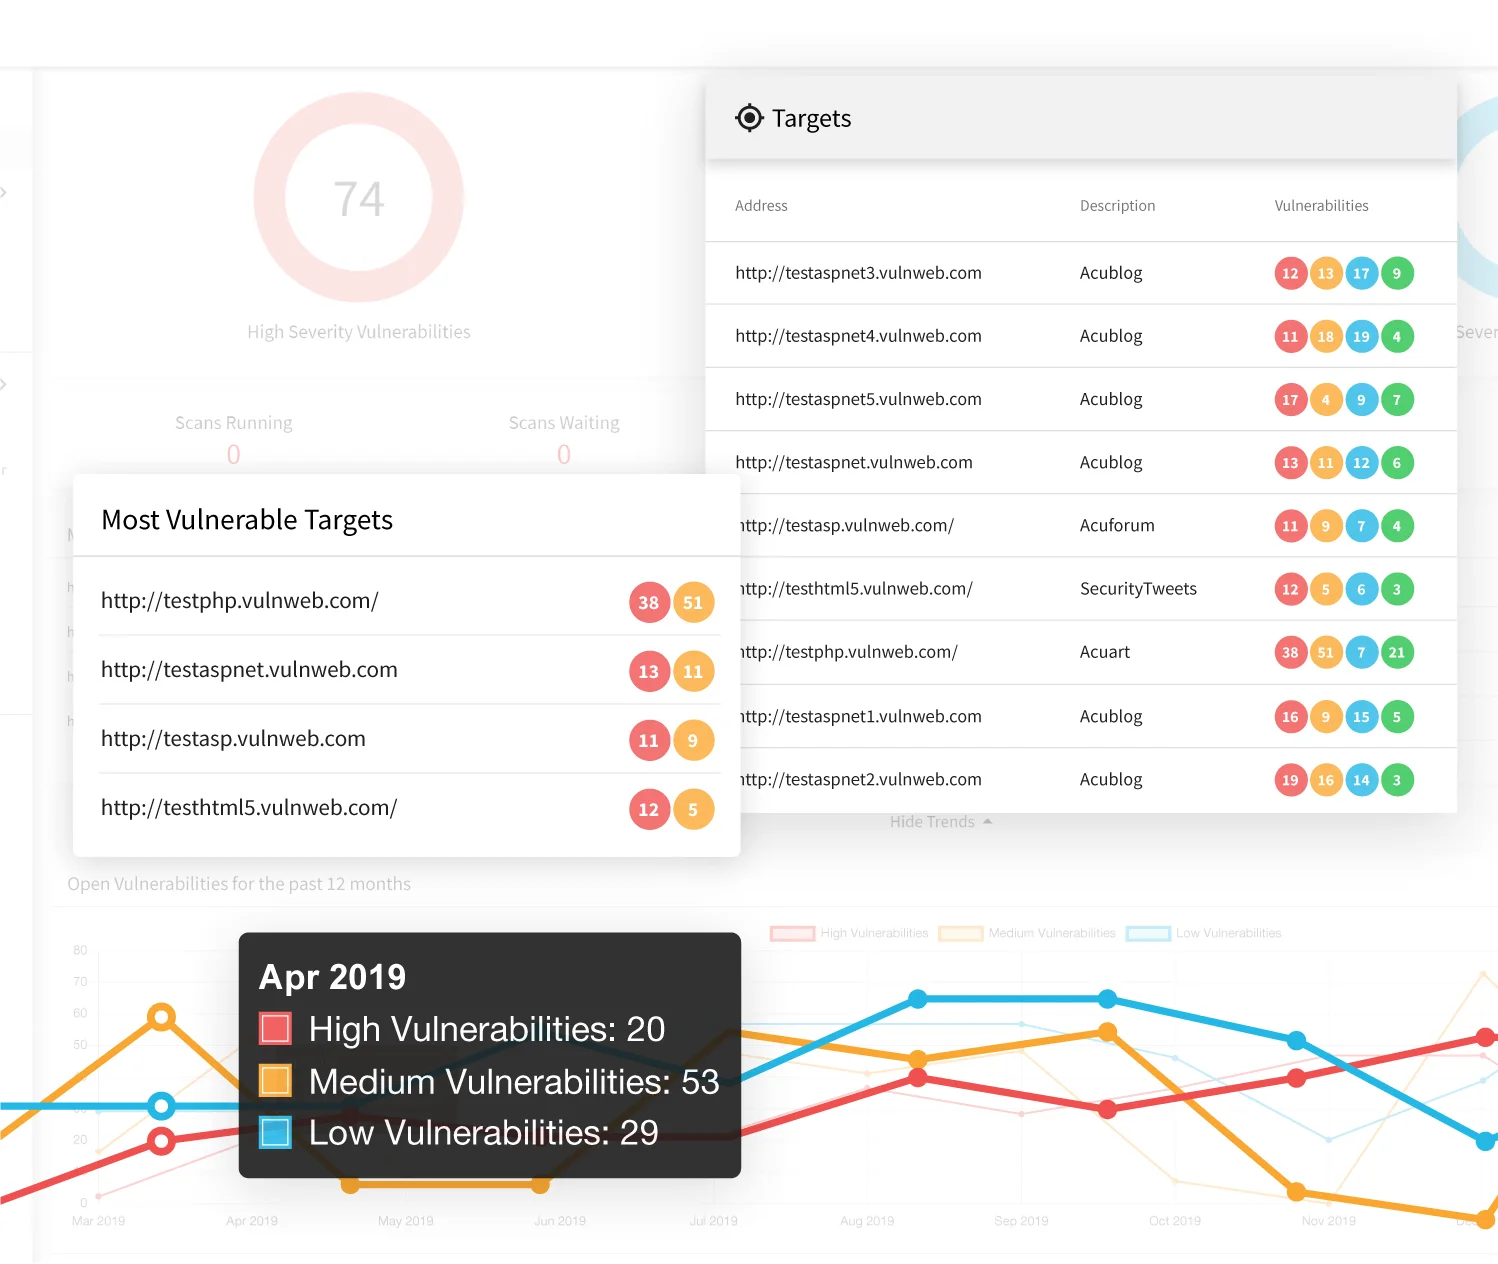
Task: Click the orange "9" badge on testasp row
Action: pos(694,740)
